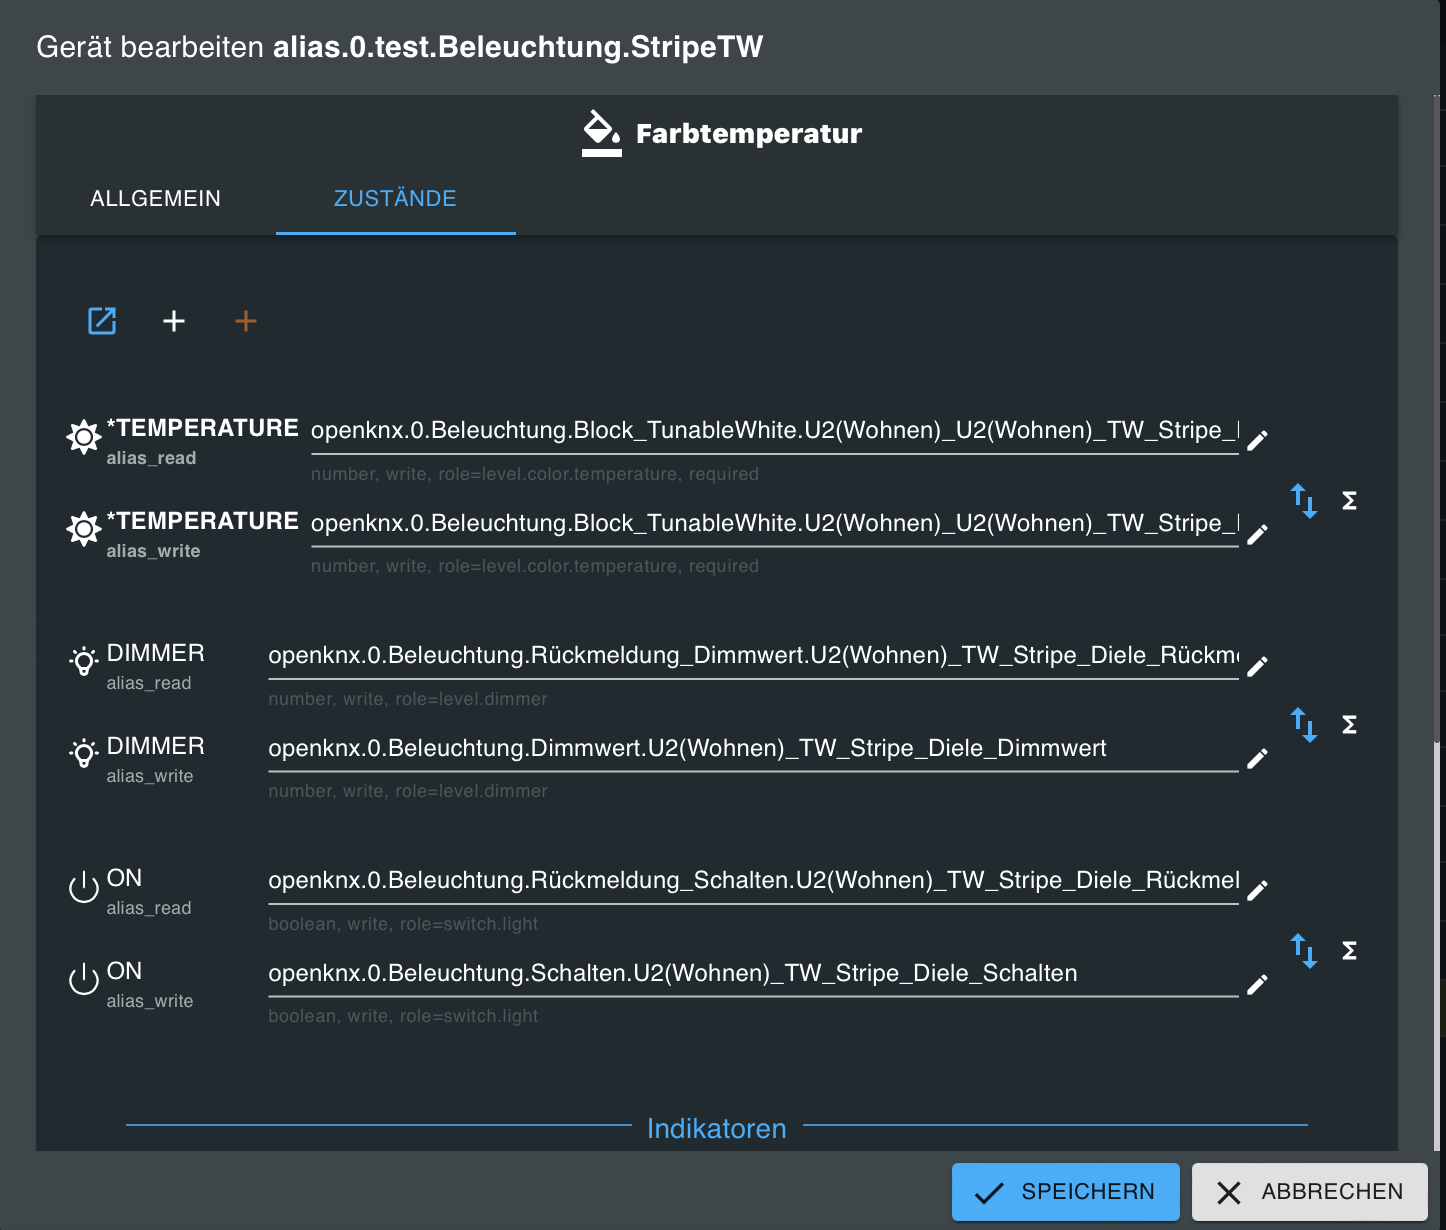Open sigma function editor for ON
This screenshot has height=1230, width=1446.
[x=1349, y=950]
